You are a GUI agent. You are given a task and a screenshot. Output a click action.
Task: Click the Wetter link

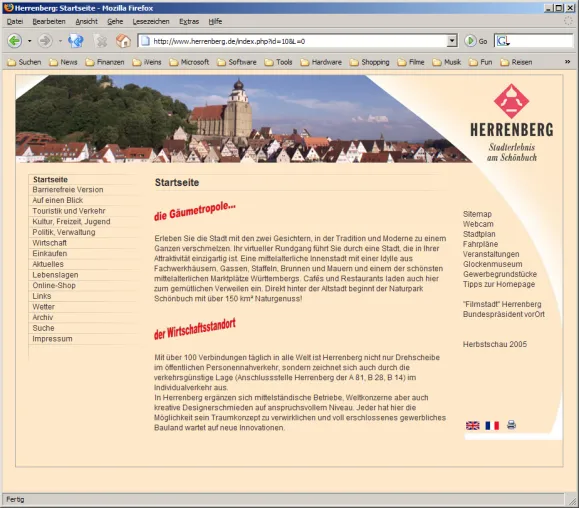click(x=43, y=307)
